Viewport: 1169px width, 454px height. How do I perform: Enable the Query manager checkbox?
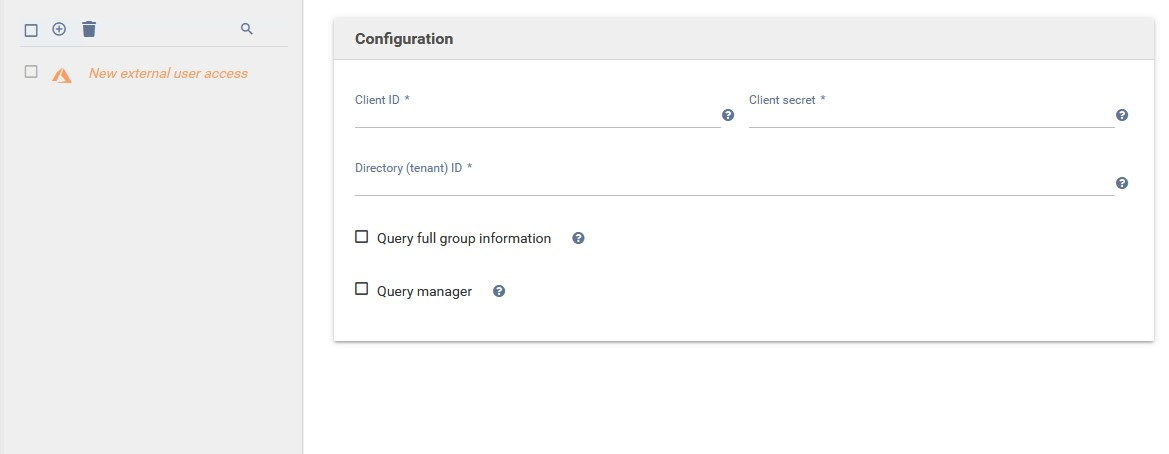362,290
